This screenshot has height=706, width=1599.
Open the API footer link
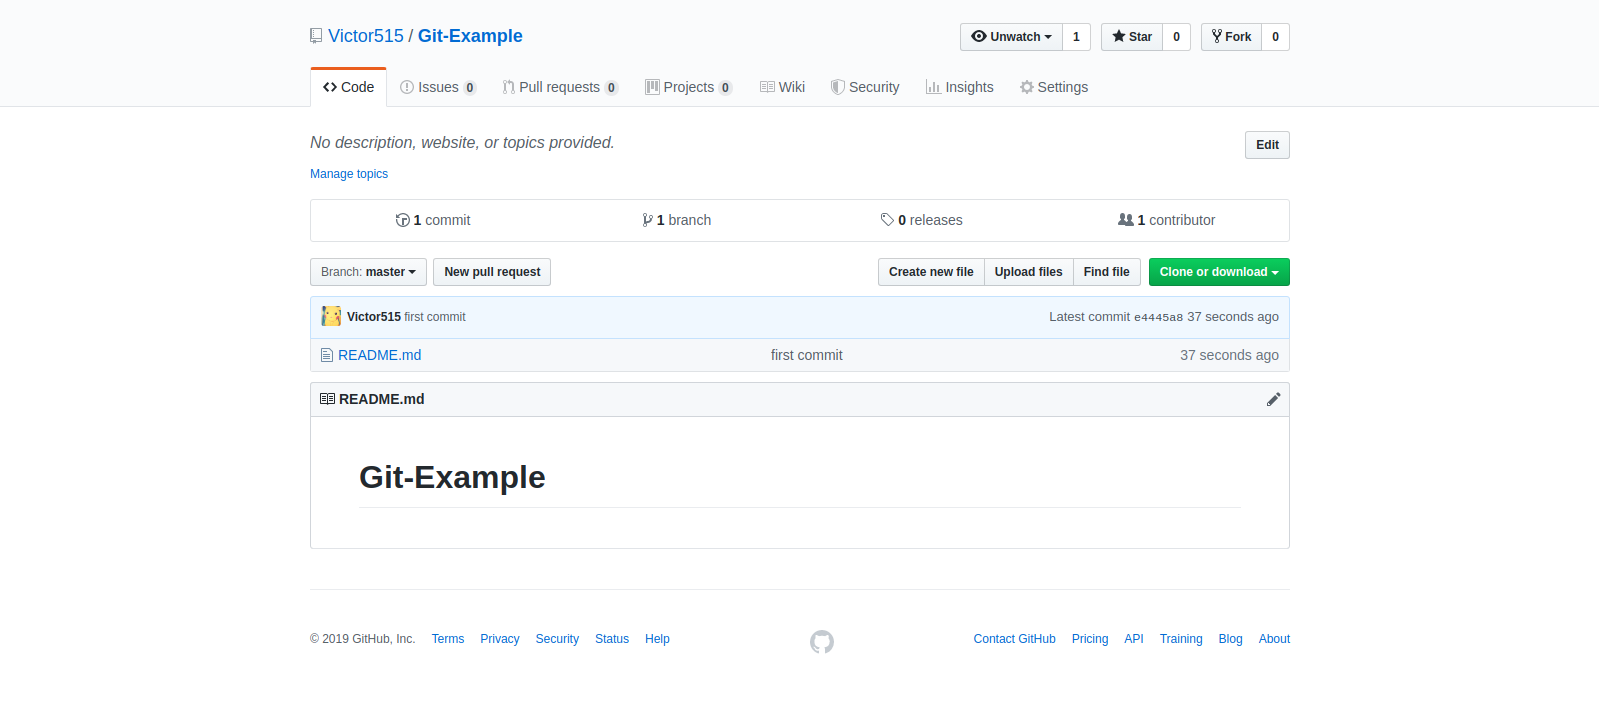[x=1134, y=639]
